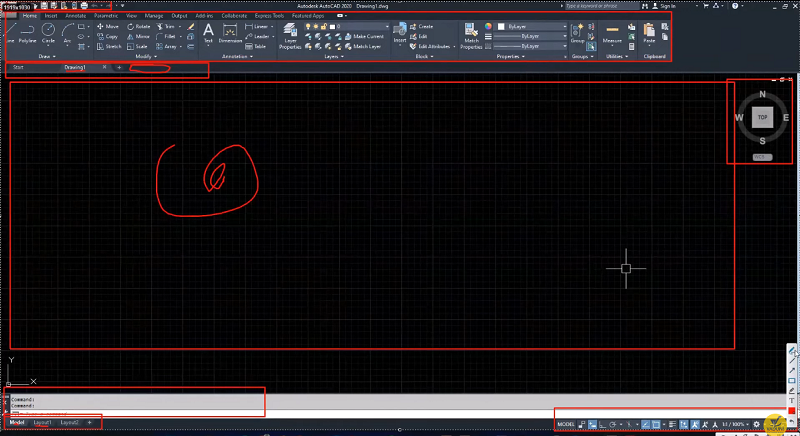Screen dimensions: 800x436
Task: Open the WCS button below ViewCube
Action: click(762, 157)
